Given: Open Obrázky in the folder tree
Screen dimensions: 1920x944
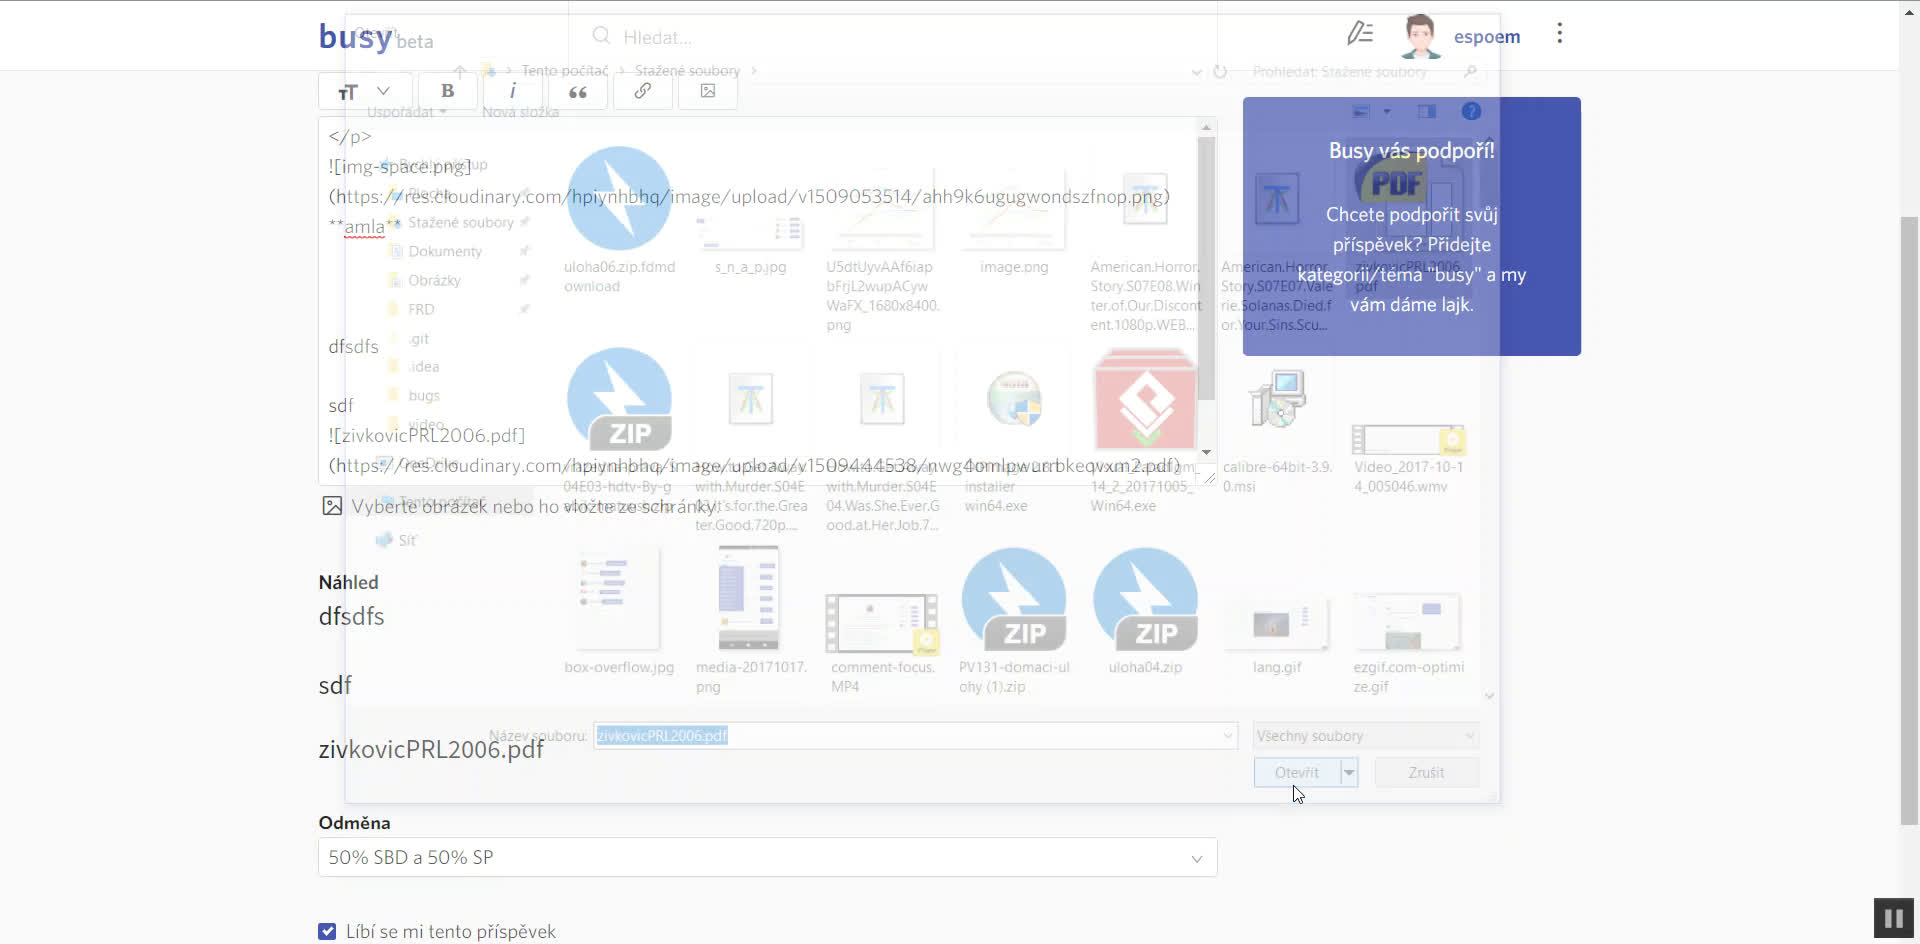Looking at the screenshot, I should 434,280.
